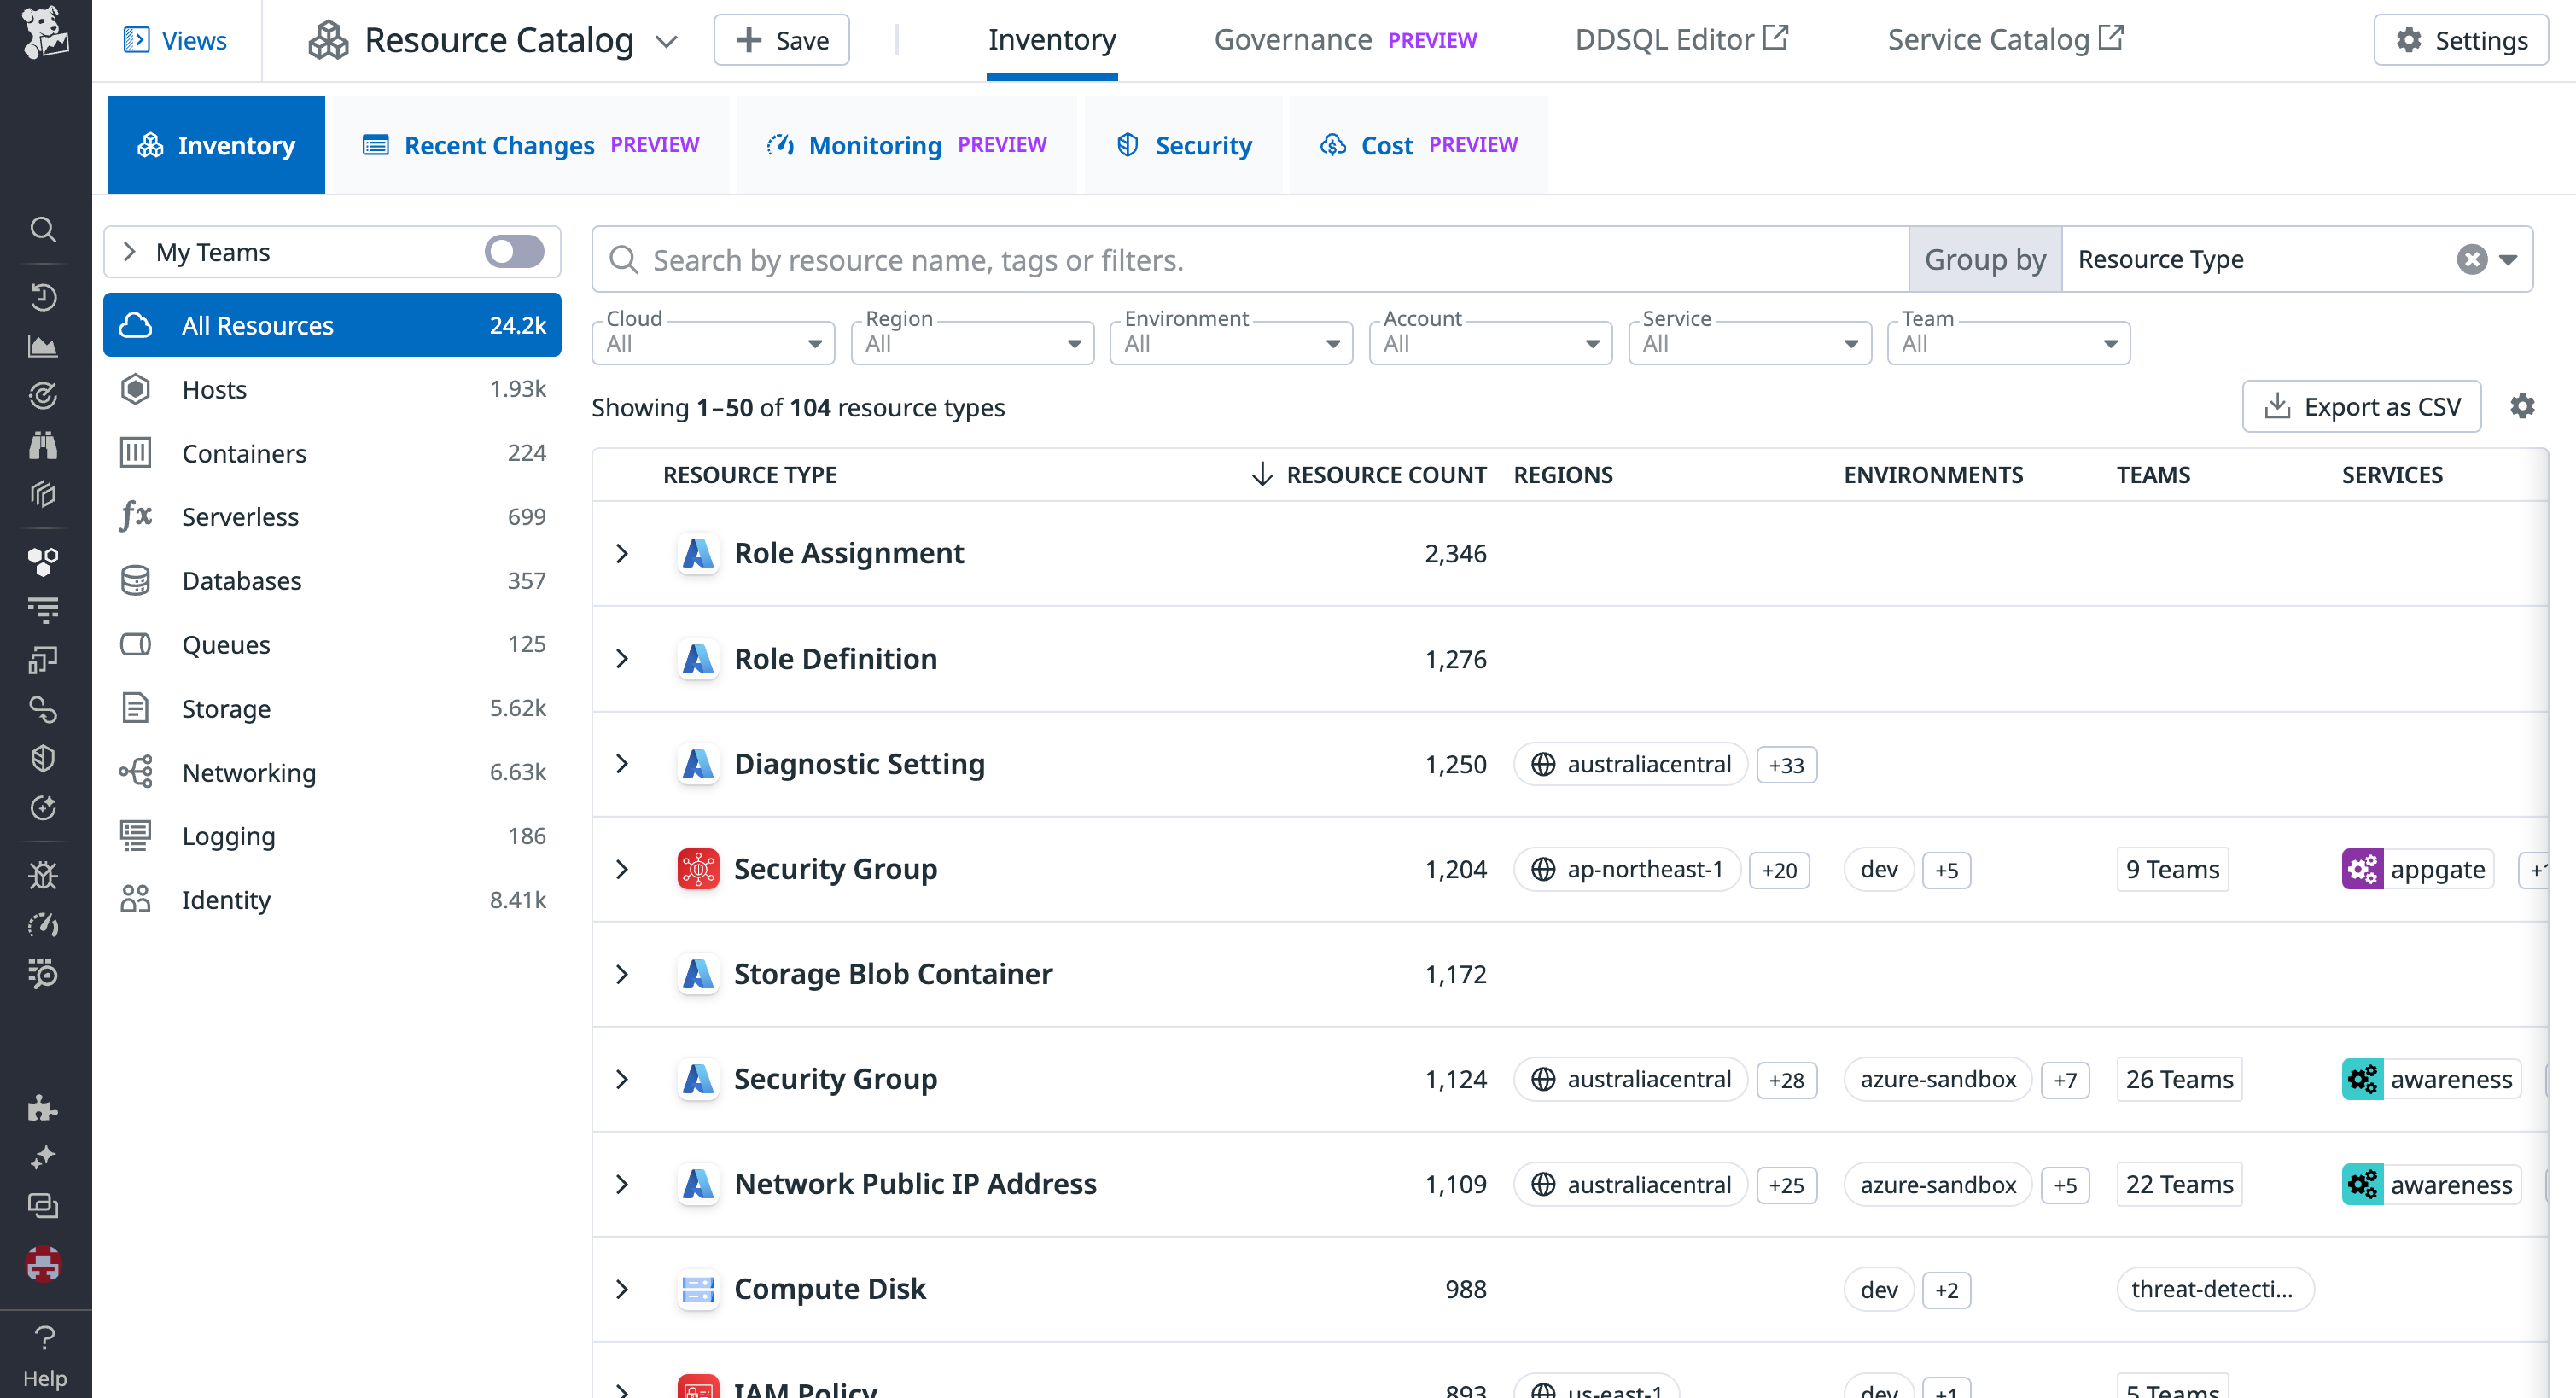Click the gear icon next to Export as CSV
2576x1398 pixels.
2523,406
